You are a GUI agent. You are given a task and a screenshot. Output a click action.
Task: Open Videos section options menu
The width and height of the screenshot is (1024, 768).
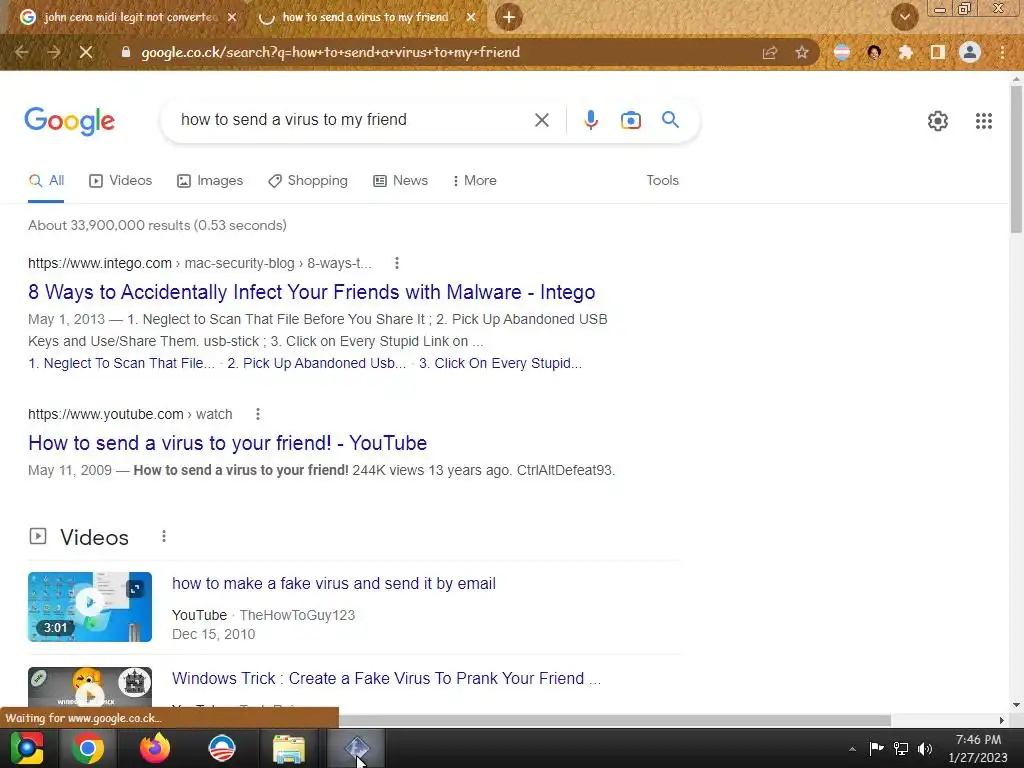click(164, 536)
